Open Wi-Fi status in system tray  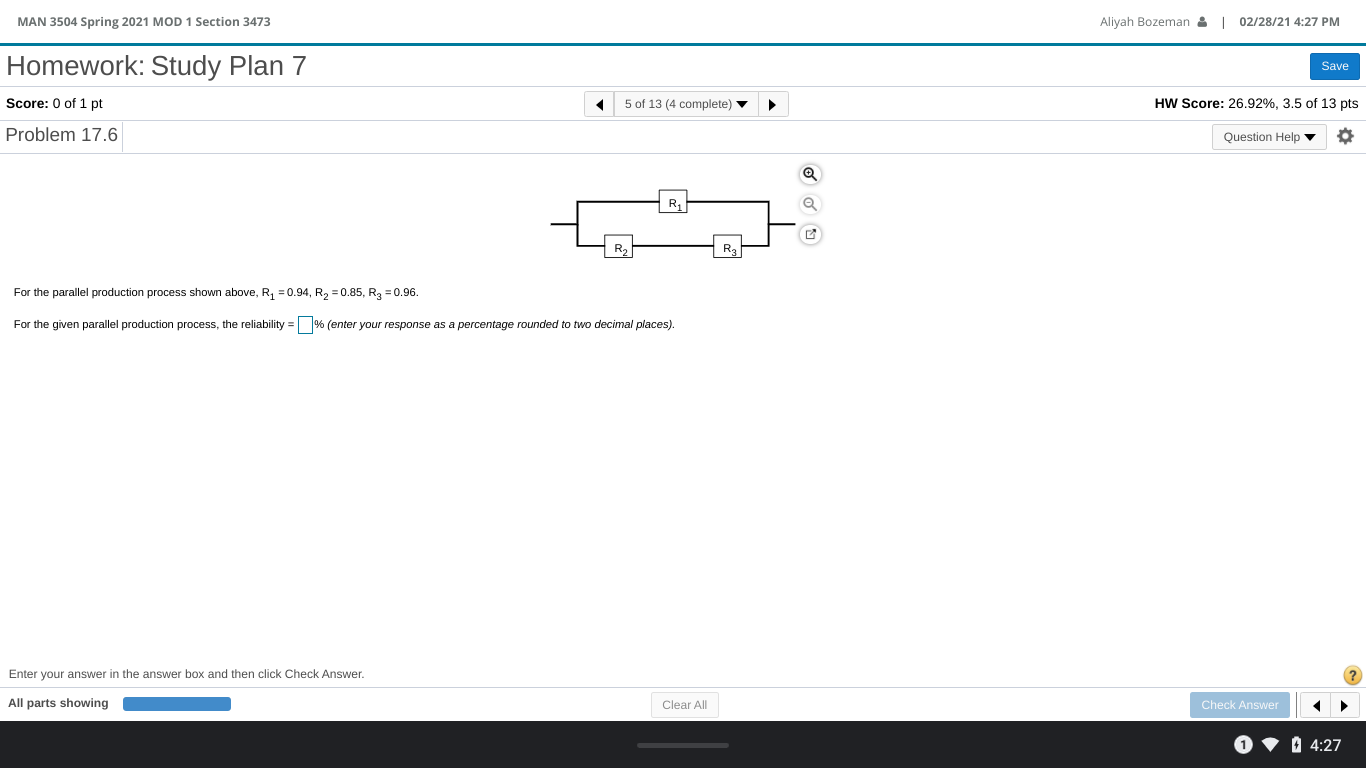1270,745
